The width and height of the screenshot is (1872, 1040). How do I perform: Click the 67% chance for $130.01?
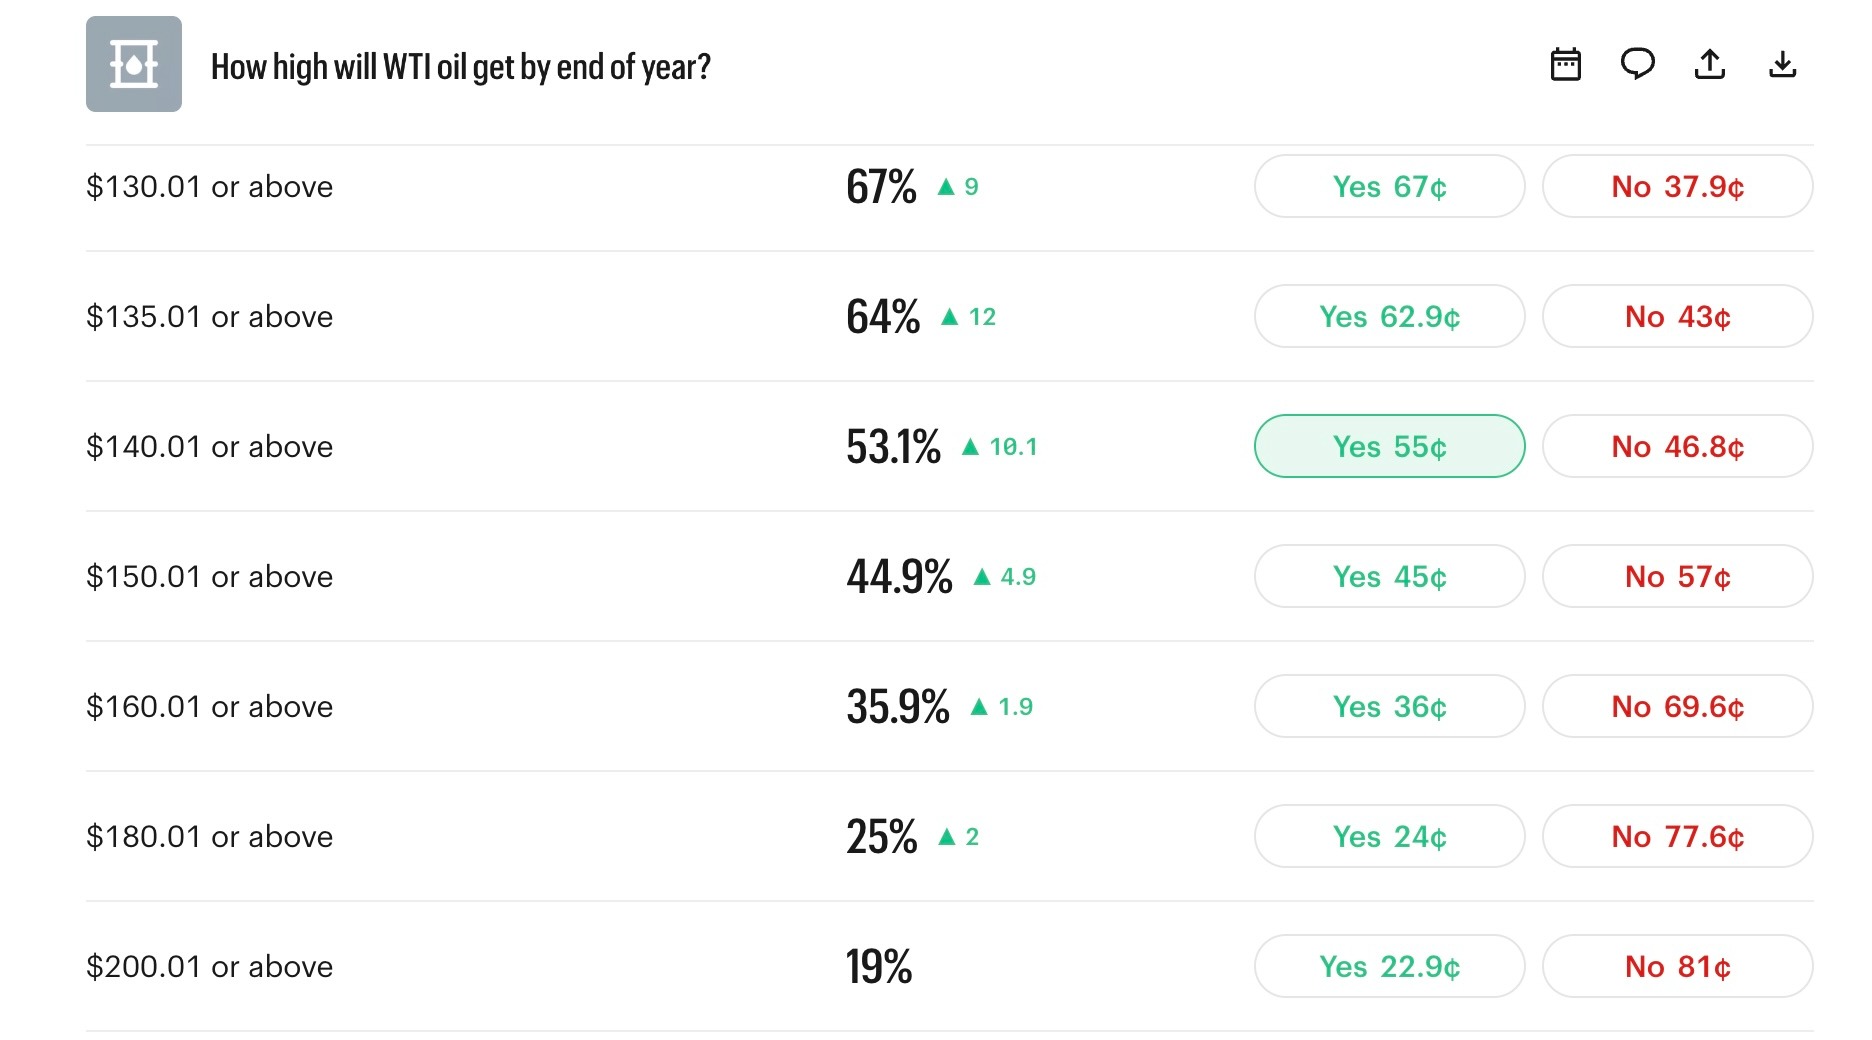[x=881, y=187]
